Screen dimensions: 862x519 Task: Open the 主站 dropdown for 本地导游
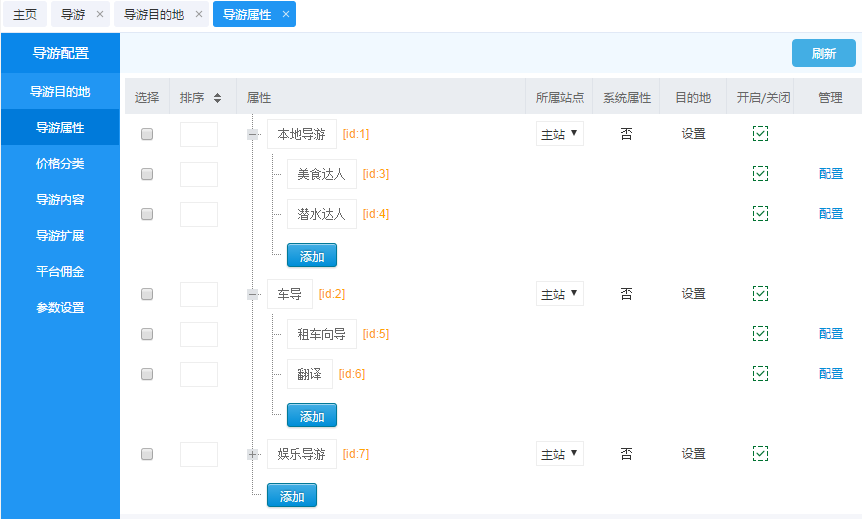click(559, 134)
